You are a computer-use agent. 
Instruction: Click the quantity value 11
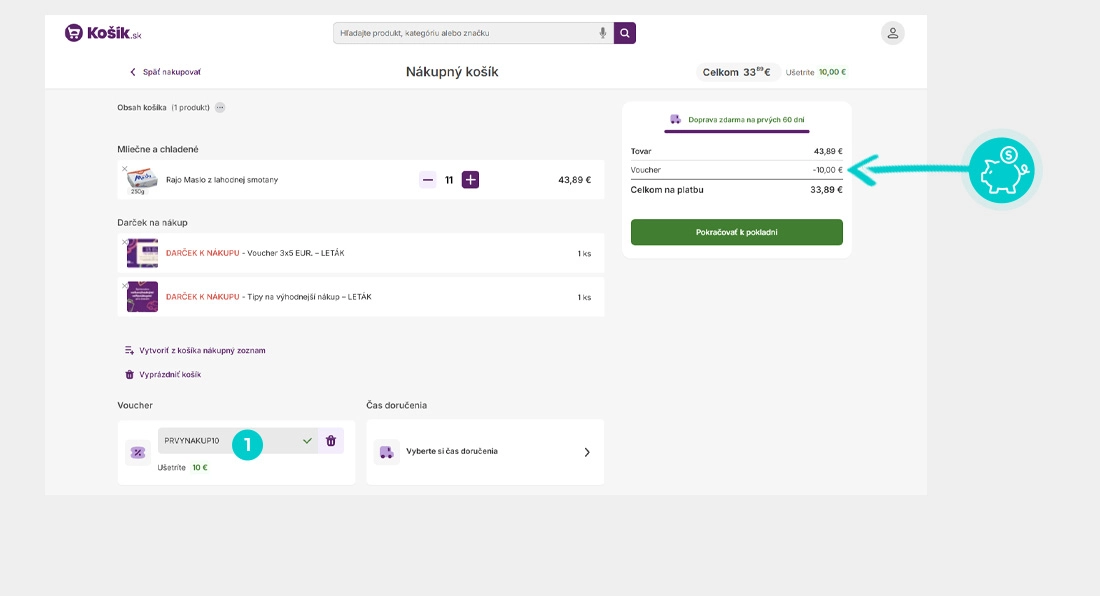(x=449, y=180)
